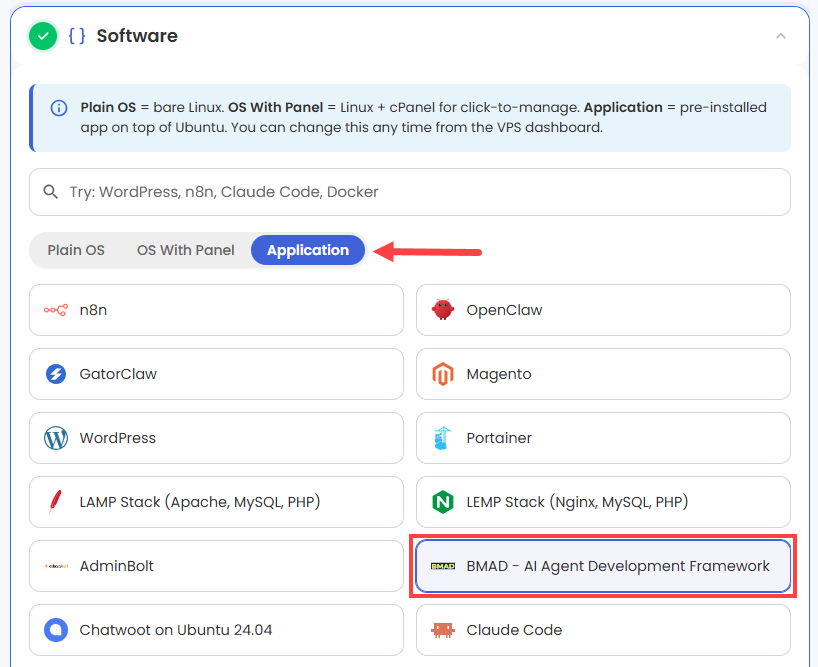Switch to the Plain OS tab

(x=76, y=250)
